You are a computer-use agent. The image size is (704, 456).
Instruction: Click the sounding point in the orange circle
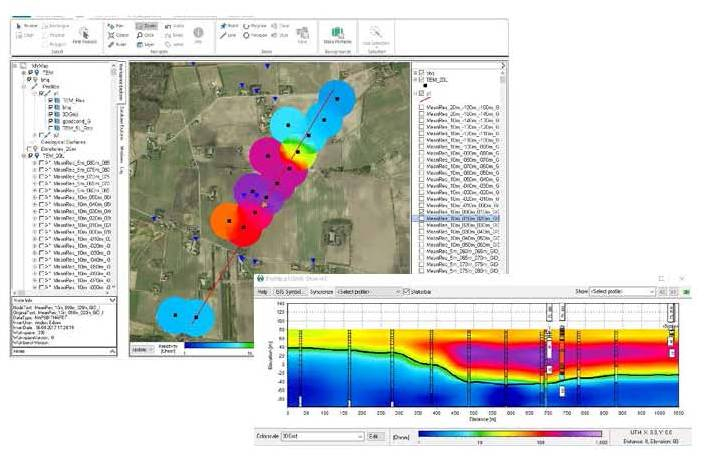point(229,221)
